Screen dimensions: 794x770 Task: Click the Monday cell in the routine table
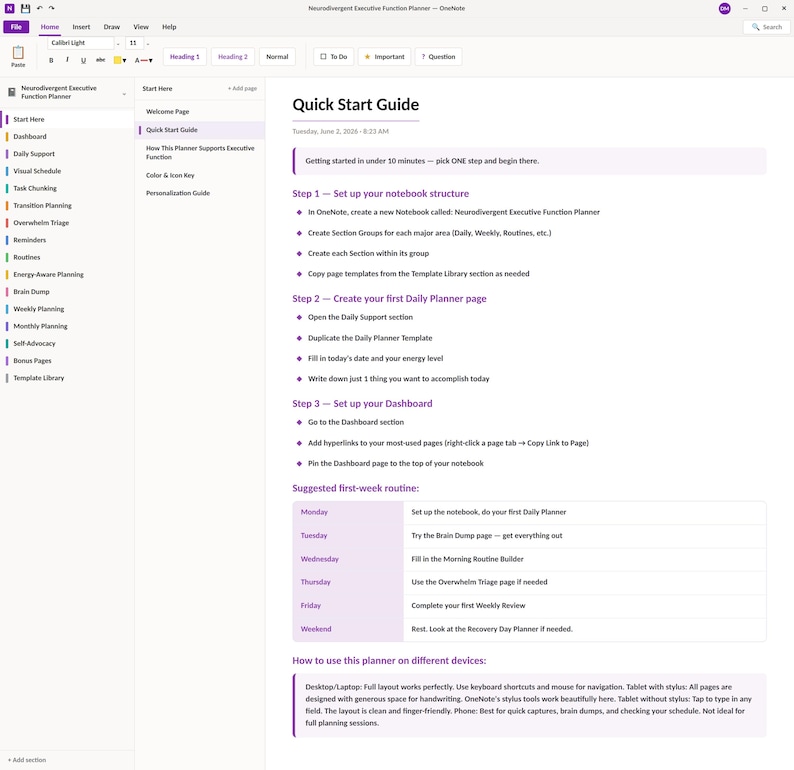tap(348, 512)
